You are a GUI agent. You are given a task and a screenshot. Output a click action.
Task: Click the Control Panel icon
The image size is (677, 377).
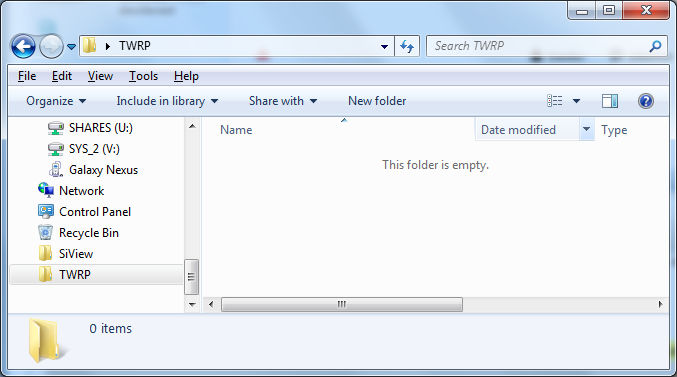point(46,211)
